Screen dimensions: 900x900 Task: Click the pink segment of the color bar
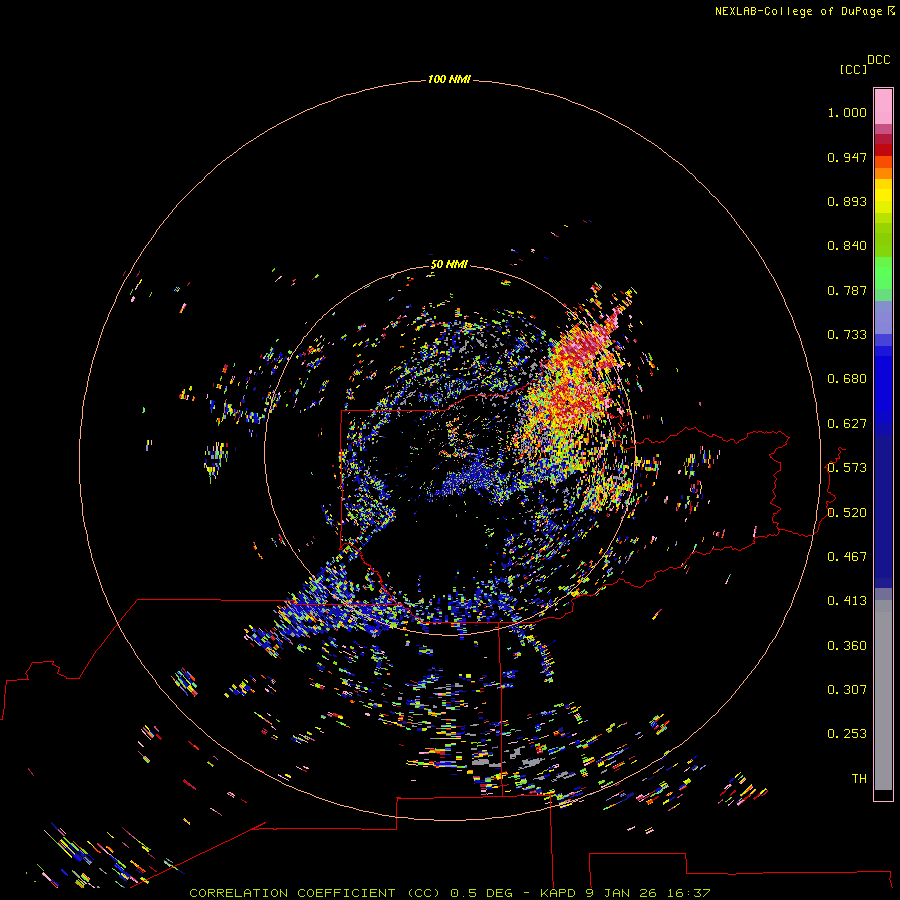(x=883, y=107)
